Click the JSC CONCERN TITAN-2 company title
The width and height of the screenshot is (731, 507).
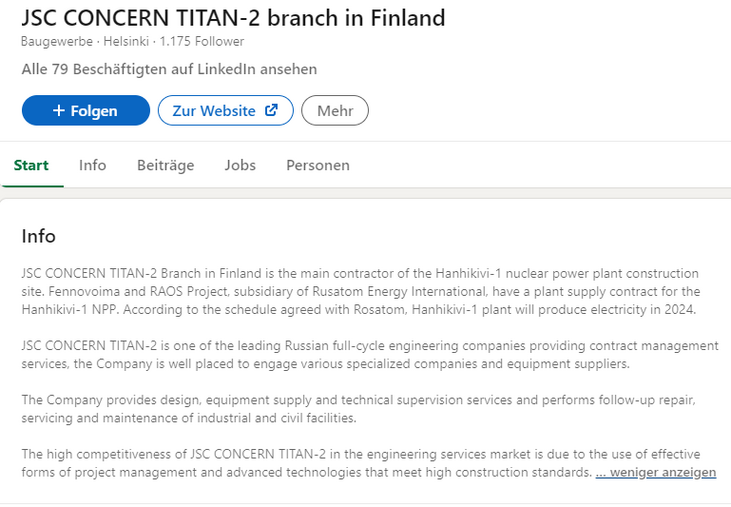pyautogui.click(x=234, y=18)
